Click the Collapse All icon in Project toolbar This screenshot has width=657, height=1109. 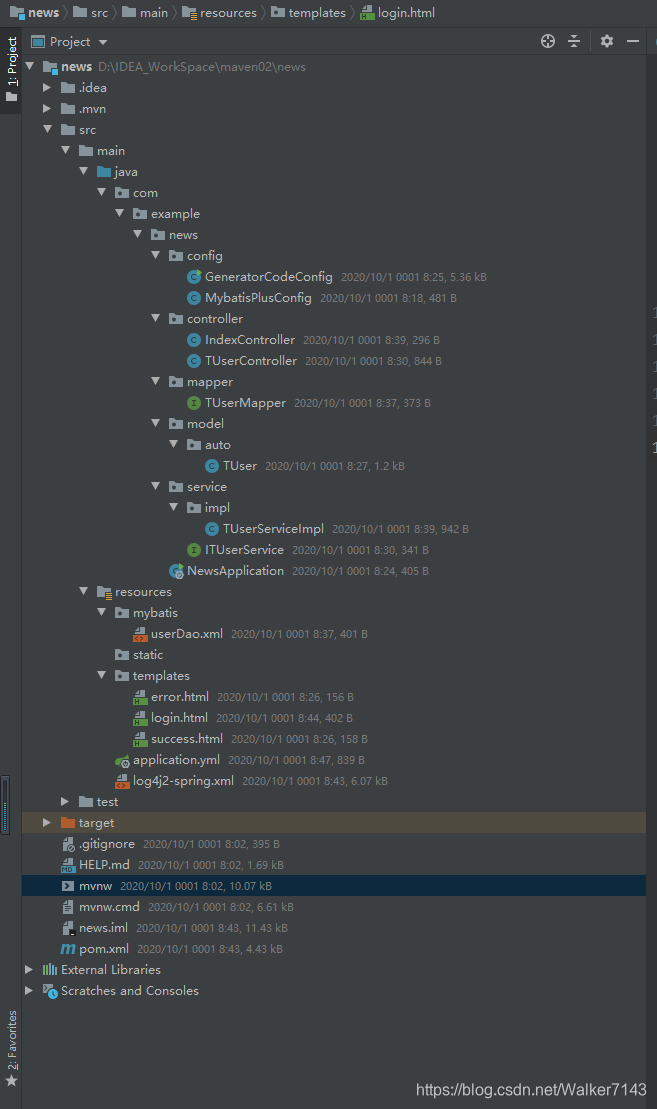coord(574,41)
